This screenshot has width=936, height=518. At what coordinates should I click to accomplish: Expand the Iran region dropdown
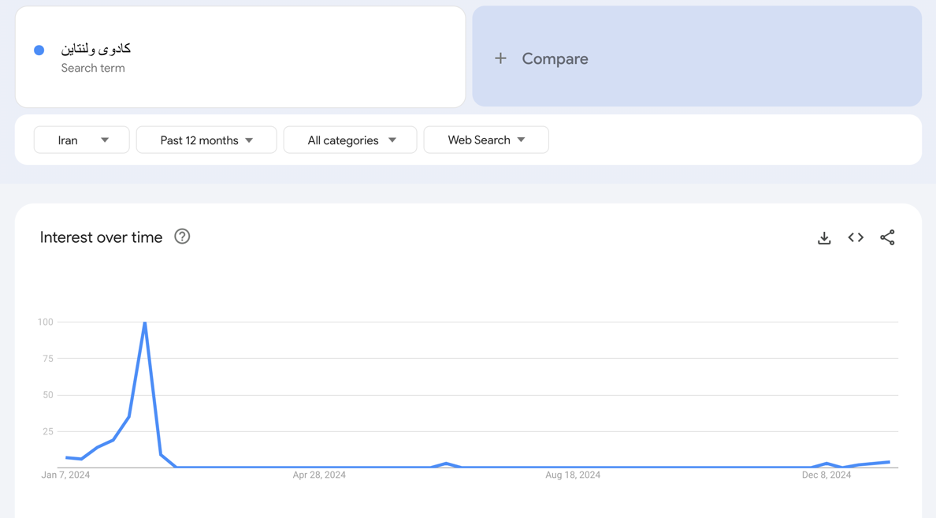pos(82,140)
